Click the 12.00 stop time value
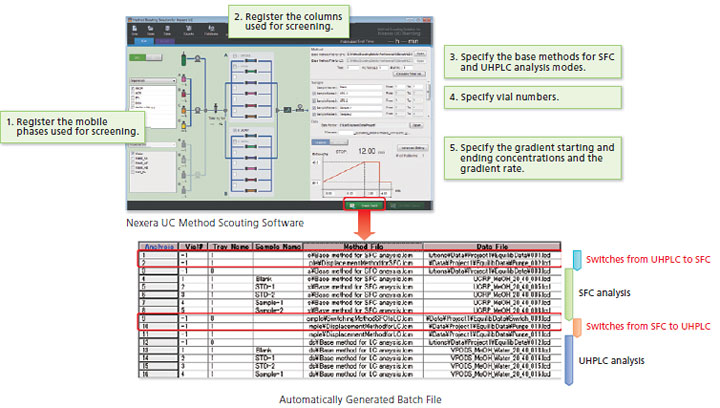Screen dimensions: 720x408 366,151
